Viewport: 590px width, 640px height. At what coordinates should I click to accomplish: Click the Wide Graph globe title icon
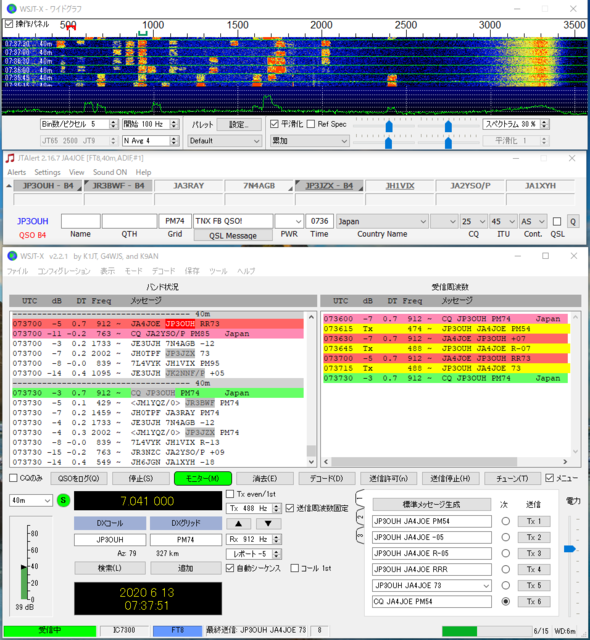pyautogui.click(x=11, y=9)
